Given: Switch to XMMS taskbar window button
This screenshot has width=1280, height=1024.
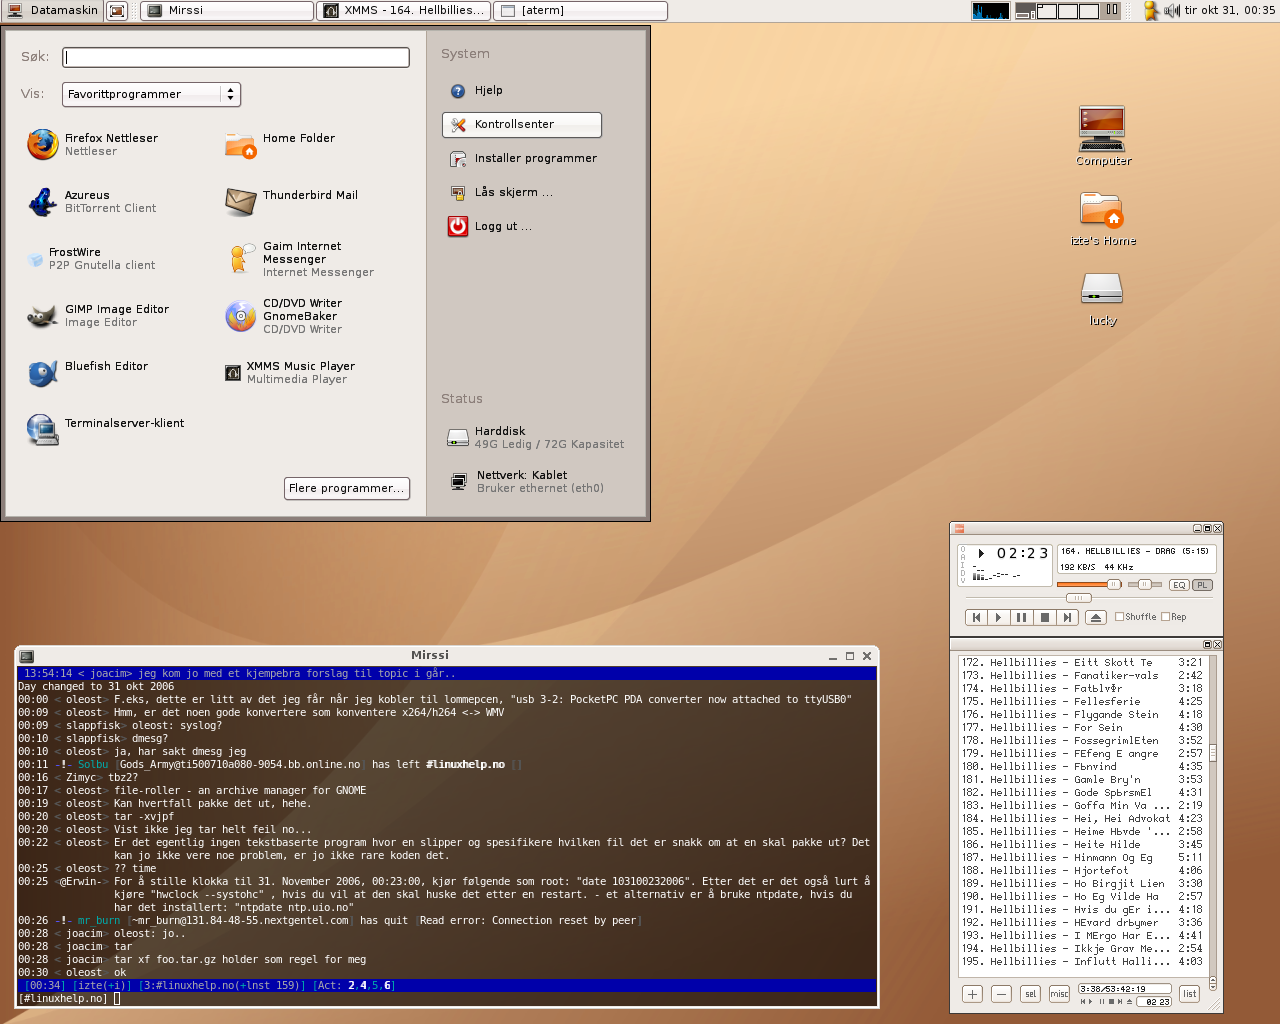Looking at the screenshot, I should [402, 10].
